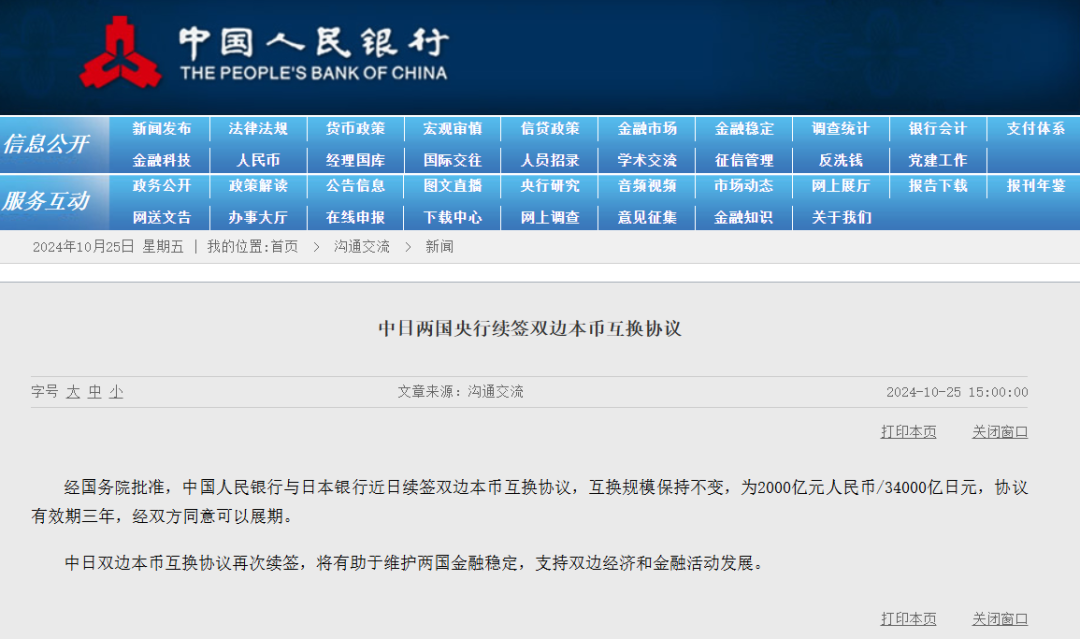Click 沟通交流 breadcrumb link
This screenshot has width=1080, height=639.
click(362, 247)
